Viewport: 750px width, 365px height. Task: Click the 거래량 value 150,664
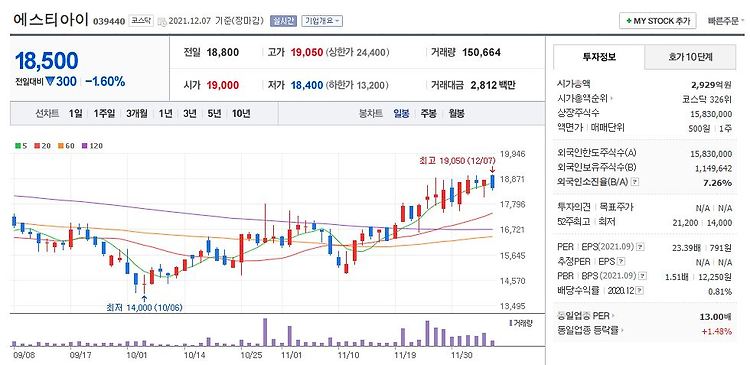pyautogui.click(x=482, y=53)
